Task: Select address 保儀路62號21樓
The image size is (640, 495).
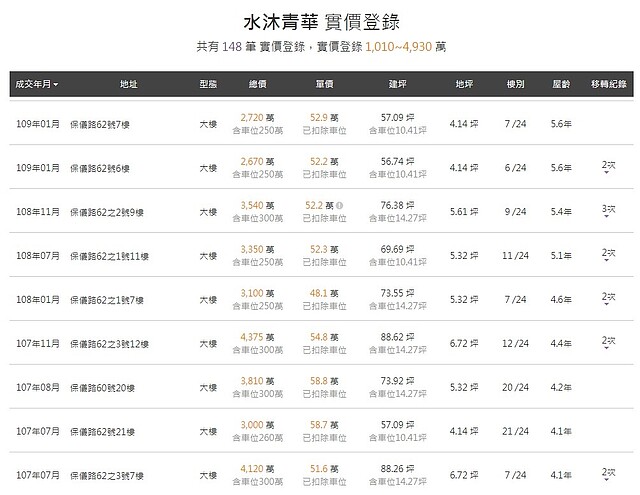Action: (102, 432)
